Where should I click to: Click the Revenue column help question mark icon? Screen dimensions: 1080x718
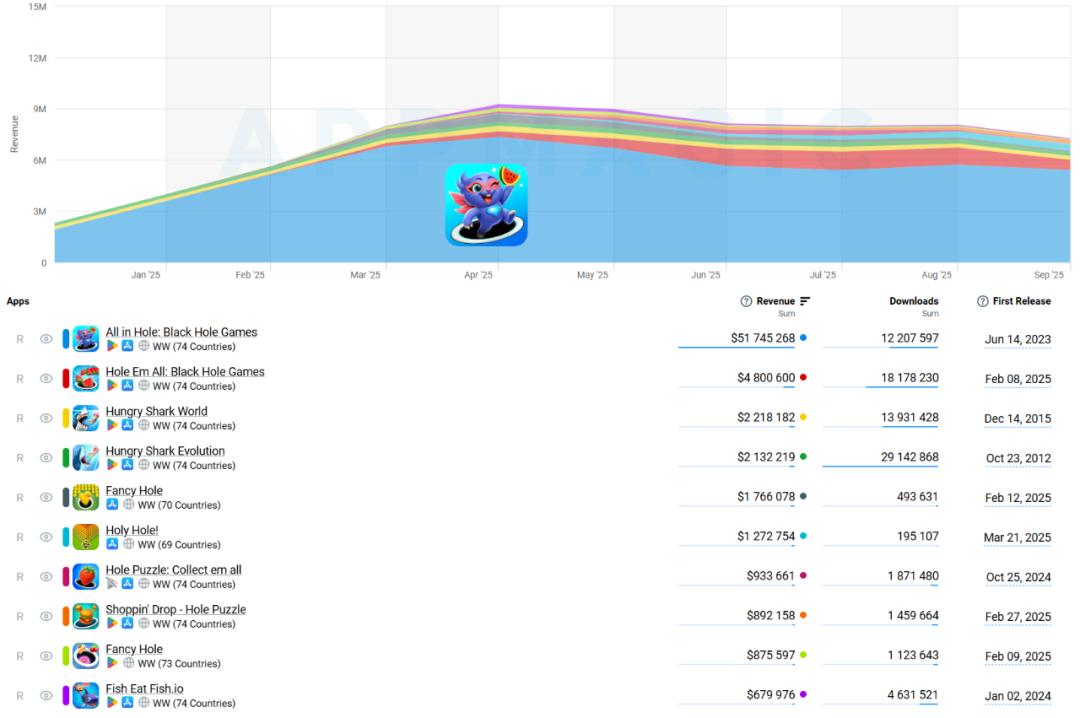(745, 301)
